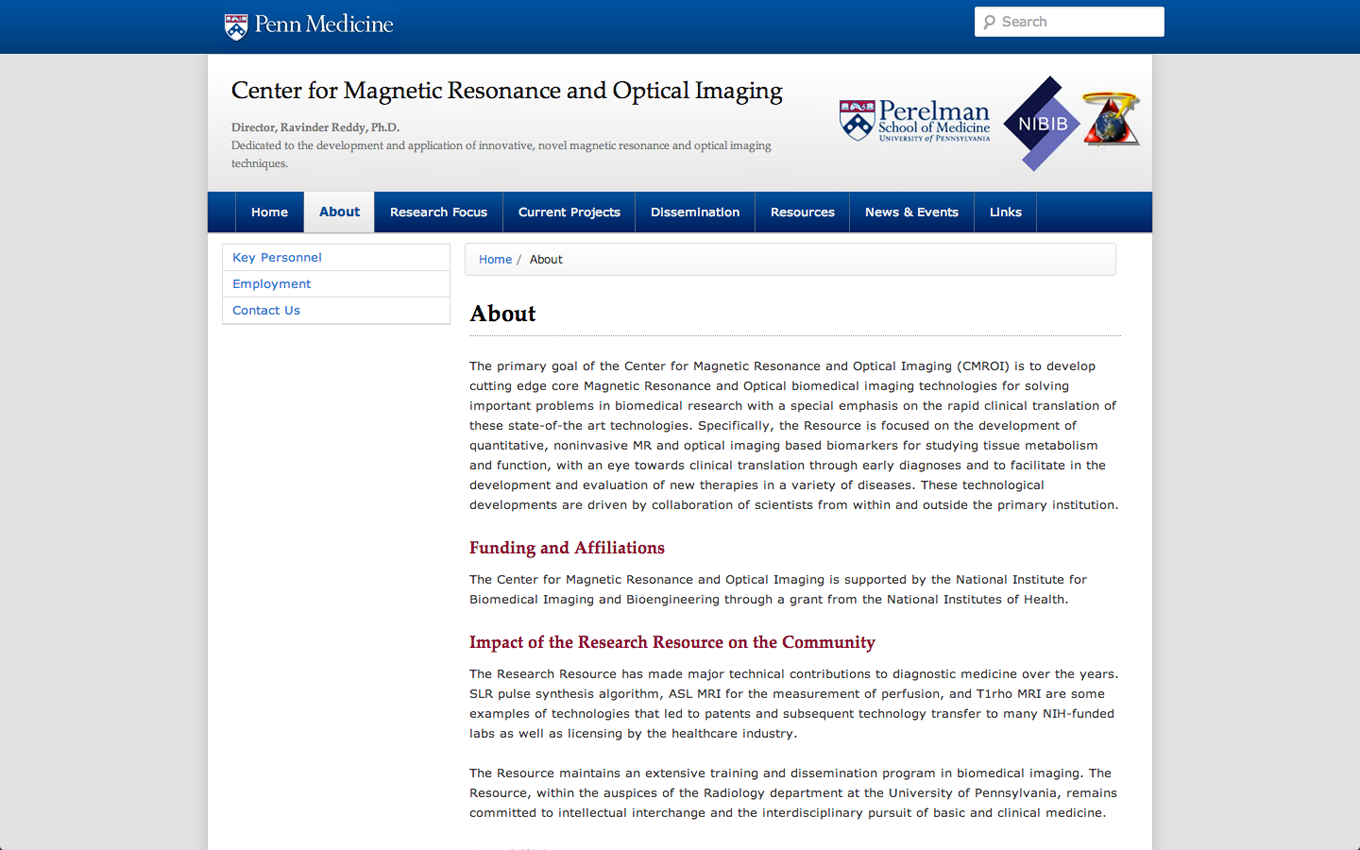This screenshot has width=1360, height=850.
Task: Go to the Research Focus tab
Action: coord(438,212)
